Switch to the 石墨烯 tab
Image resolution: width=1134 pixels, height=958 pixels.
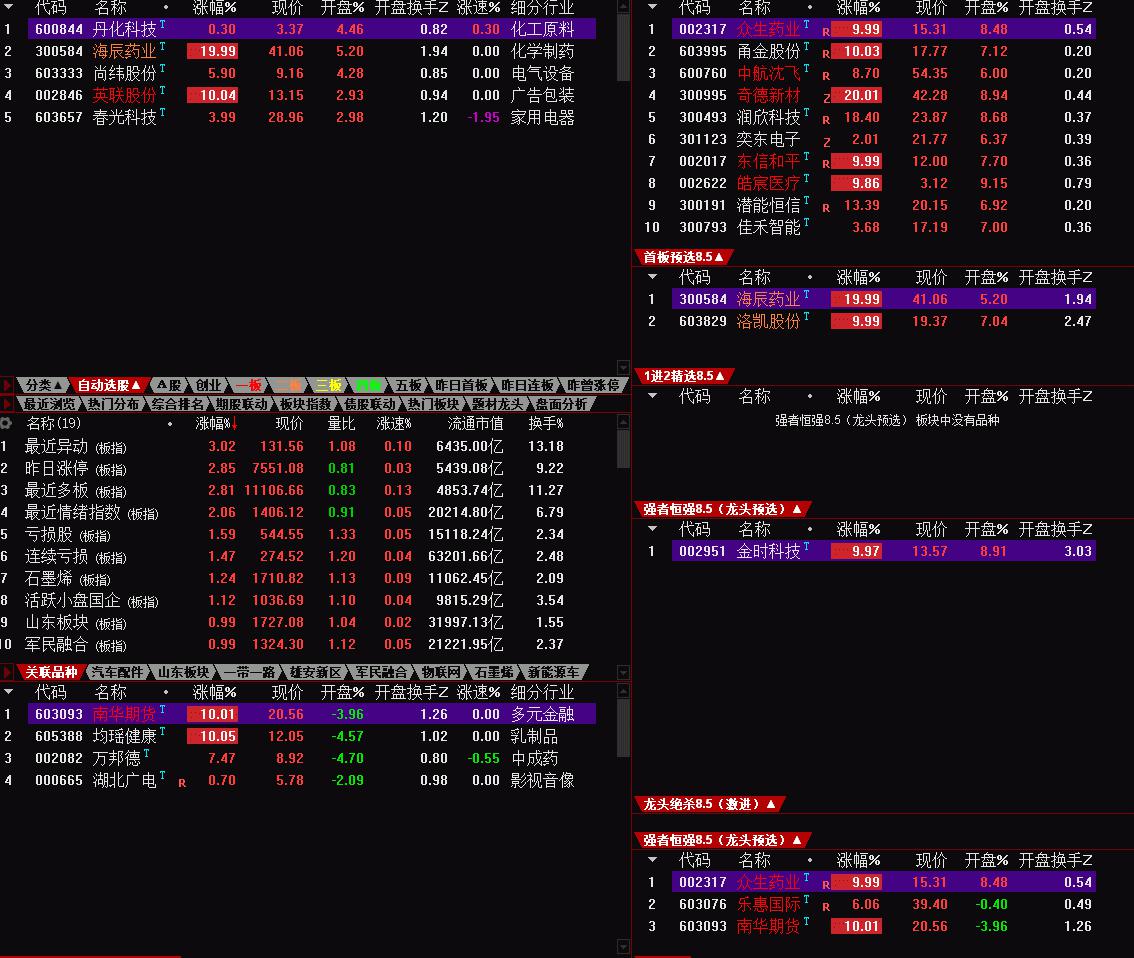494,672
